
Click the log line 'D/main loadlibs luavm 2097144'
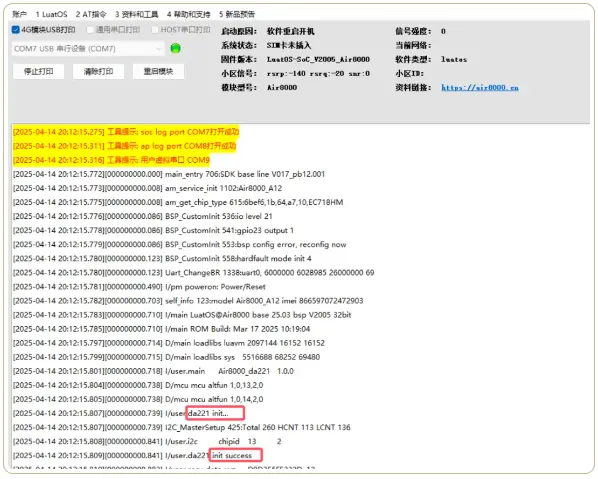tap(169, 343)
